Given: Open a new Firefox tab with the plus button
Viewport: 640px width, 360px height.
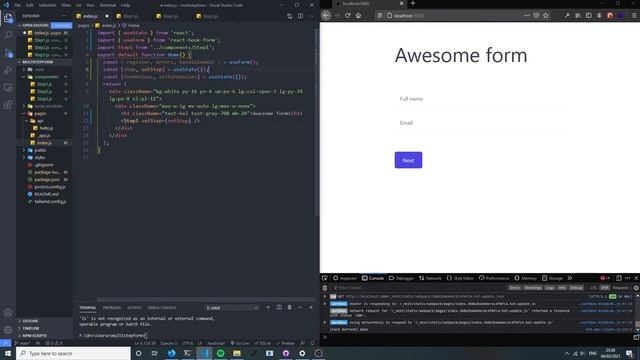Looking at the screenshot, I should [x=413, y=3].
